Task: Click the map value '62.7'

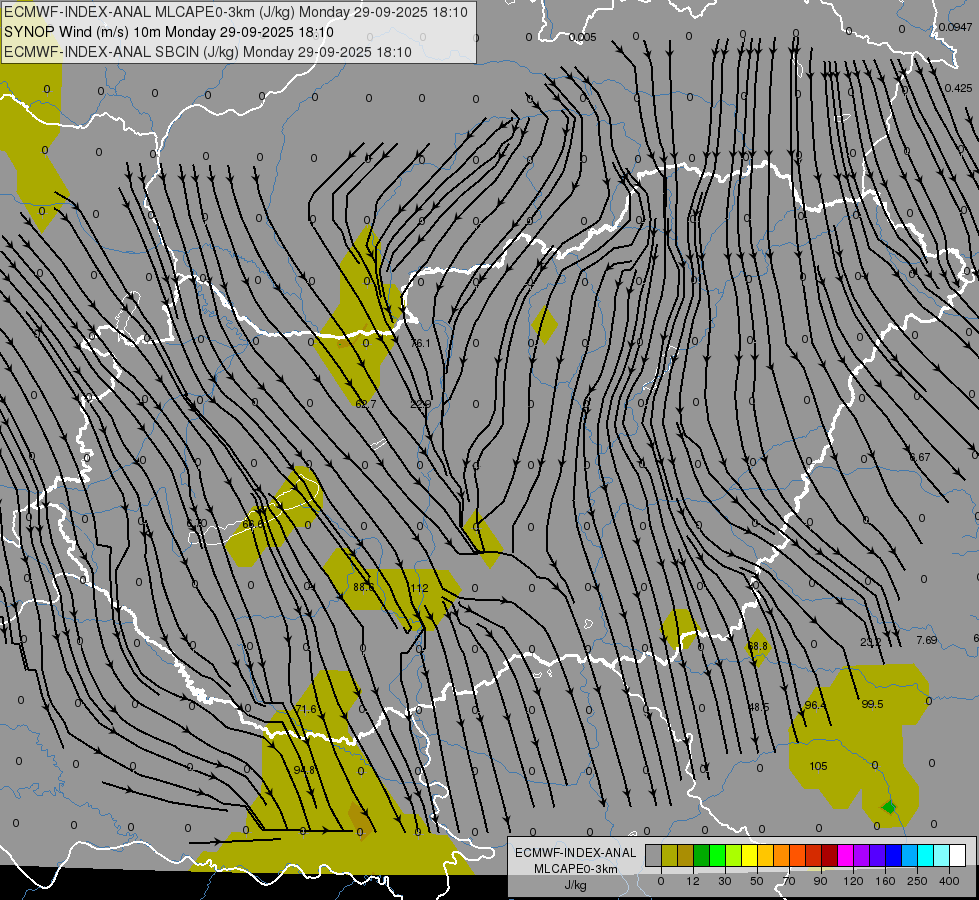Action: tap(365, 404)
